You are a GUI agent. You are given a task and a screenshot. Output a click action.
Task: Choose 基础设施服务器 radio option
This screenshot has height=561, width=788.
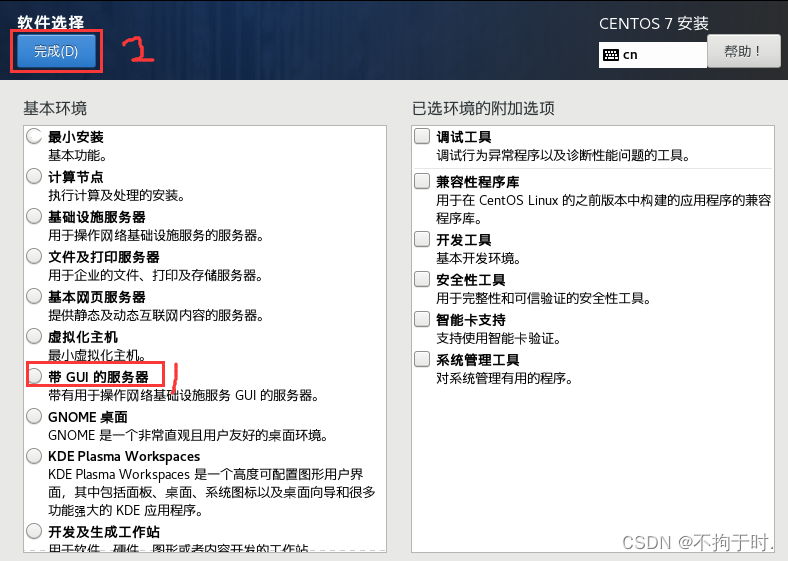pos(34,216)
